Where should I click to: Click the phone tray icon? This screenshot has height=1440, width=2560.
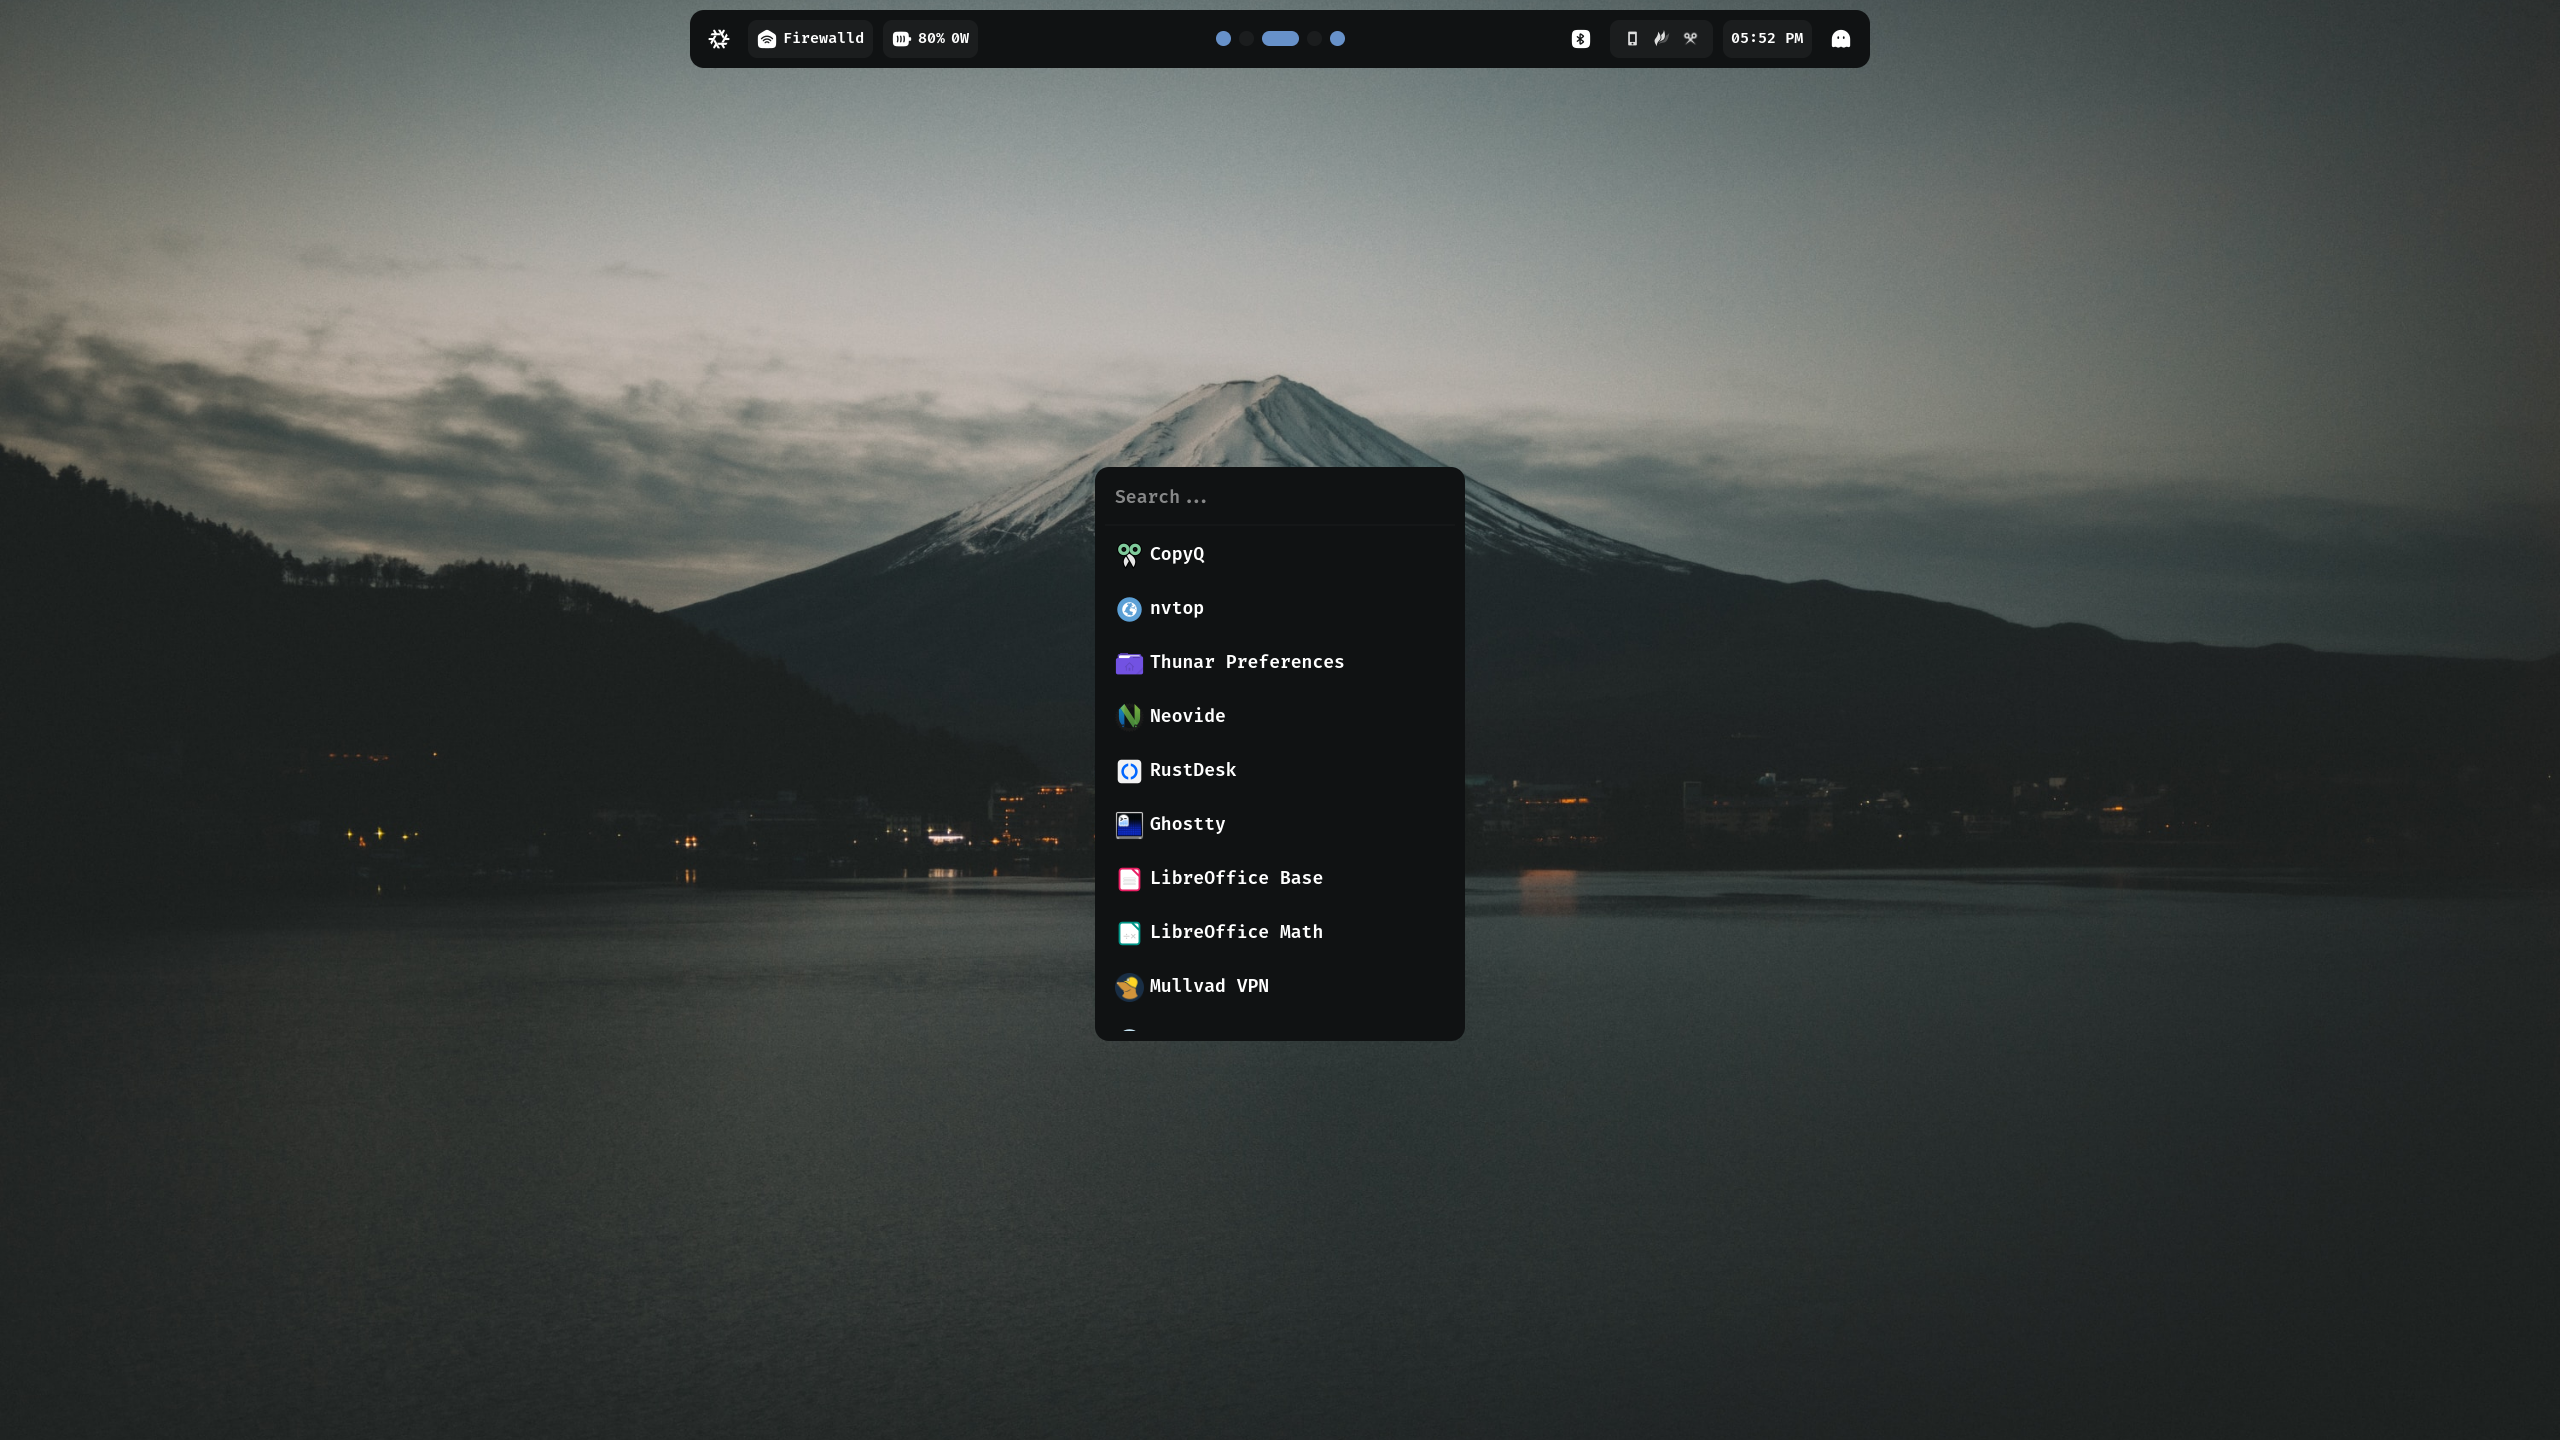click(x=1632, y=39)
